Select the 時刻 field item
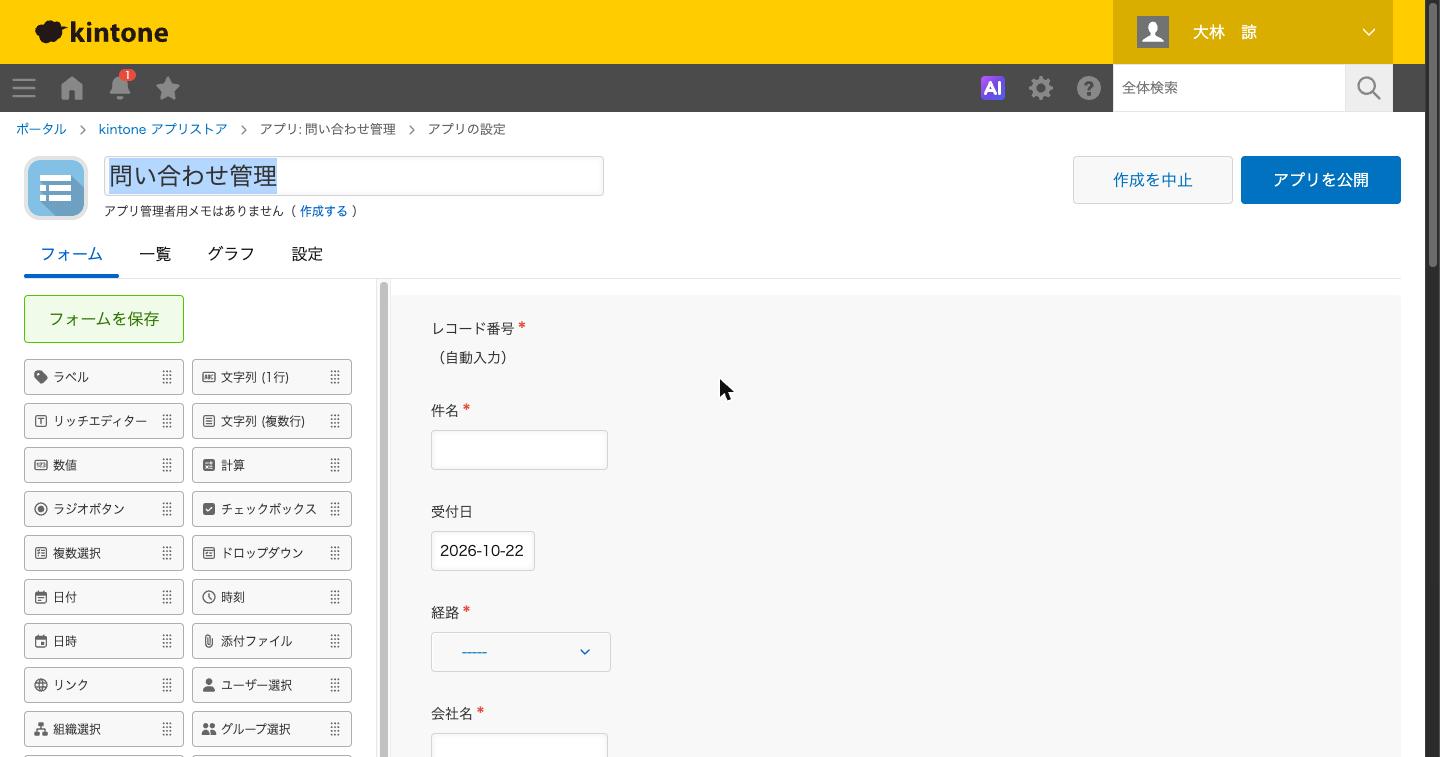Viewport: 1440px width, 757px height. click(x=272, y=597)
